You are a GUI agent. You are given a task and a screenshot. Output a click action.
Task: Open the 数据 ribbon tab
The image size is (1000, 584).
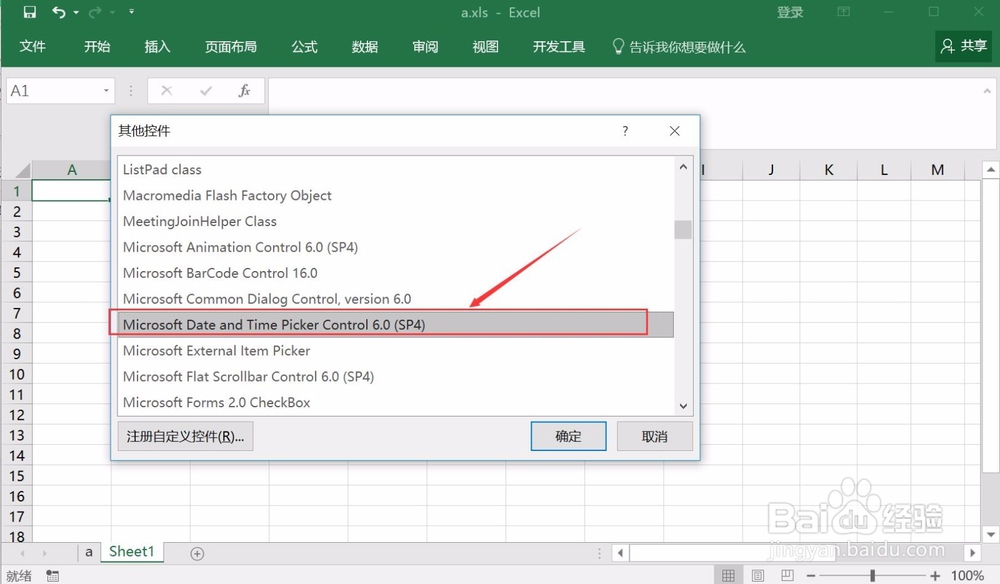365,47
